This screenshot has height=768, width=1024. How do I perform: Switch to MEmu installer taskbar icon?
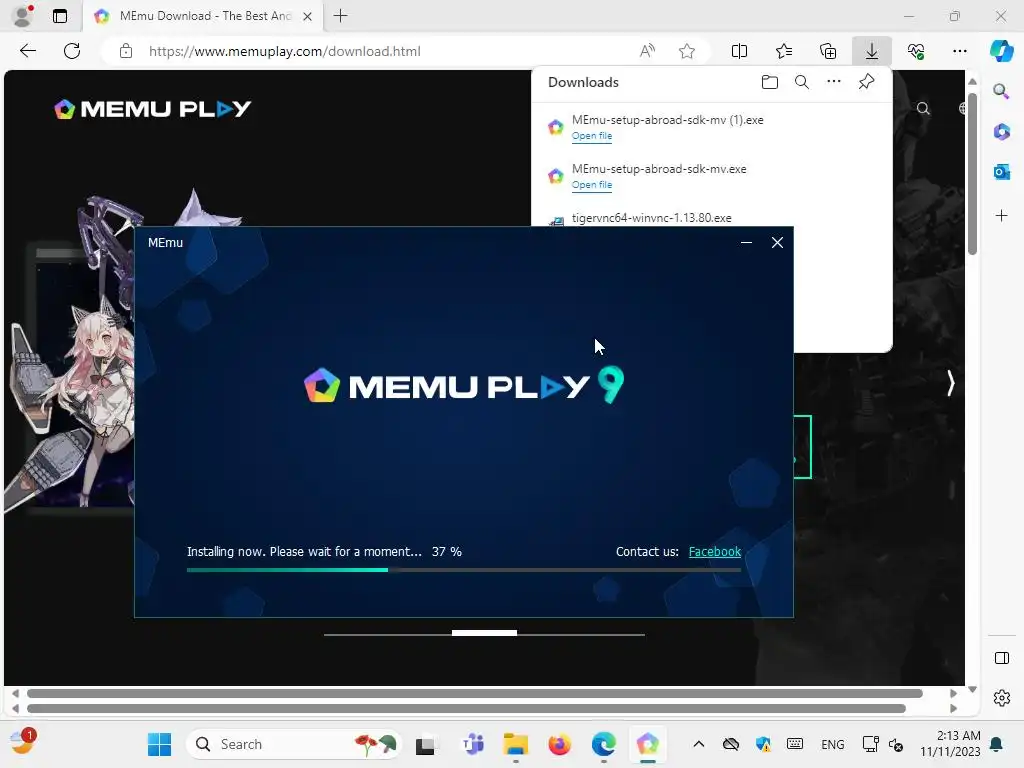point(647,744)
